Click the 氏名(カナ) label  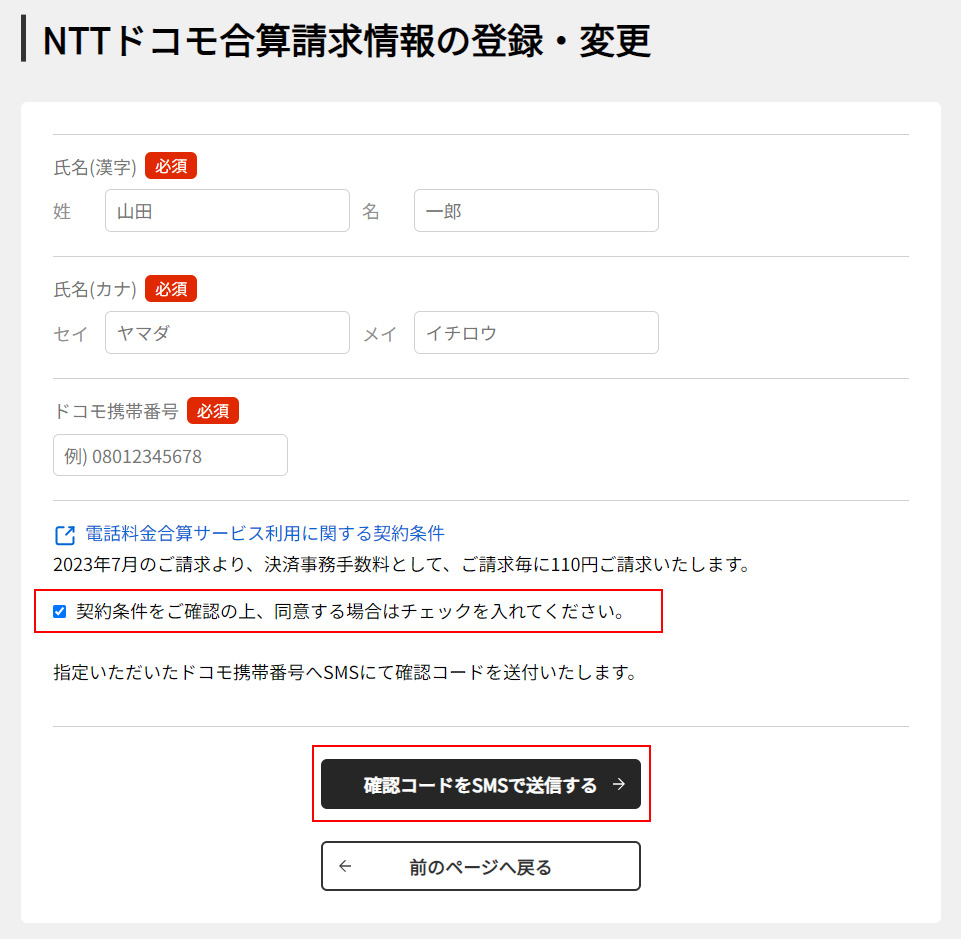coord(95,289)
